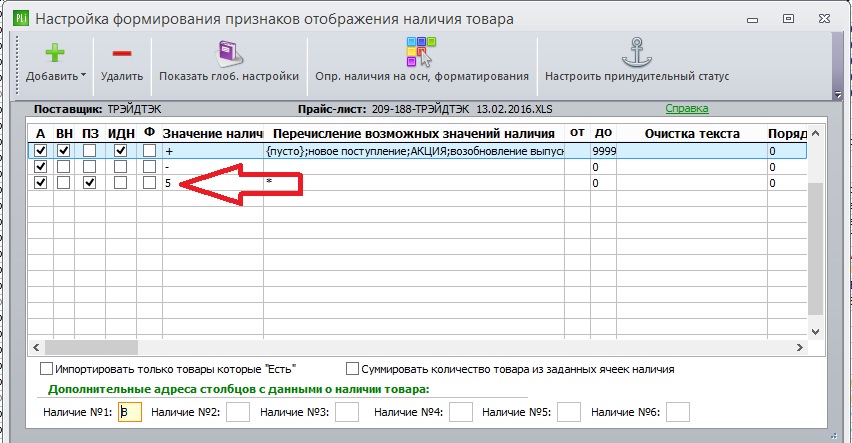Toggle the Ф checkbox in the '+' row
This screenshot has width=852, height=443.
(x=149, y=151)
